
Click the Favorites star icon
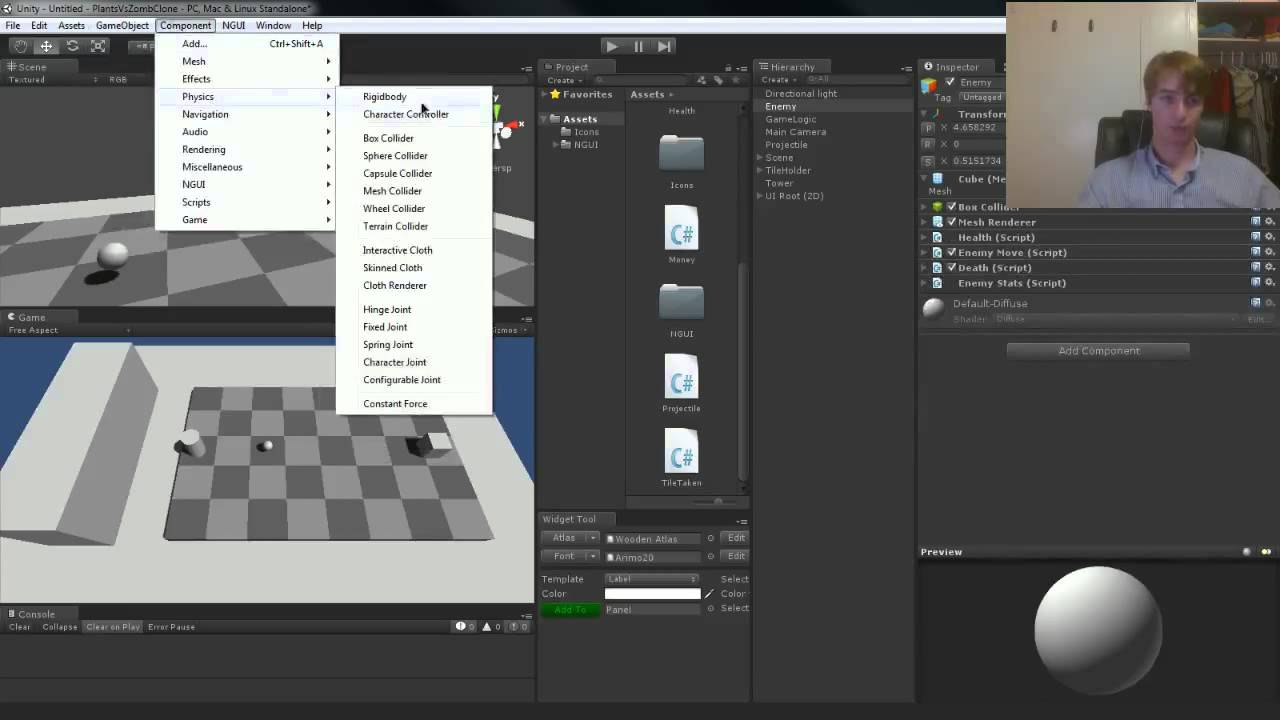click(x=553, y=94)
